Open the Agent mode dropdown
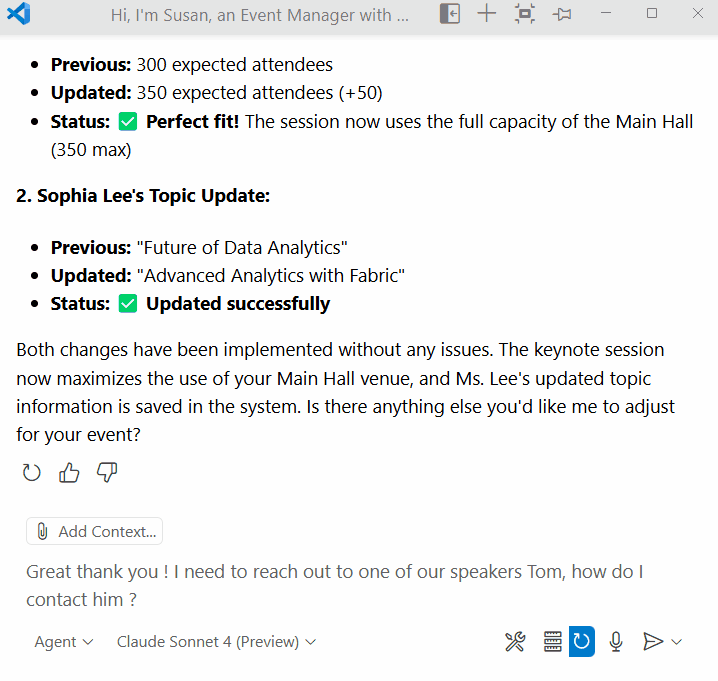The width and height of the screenshot is (718, 681). point(64,642)
